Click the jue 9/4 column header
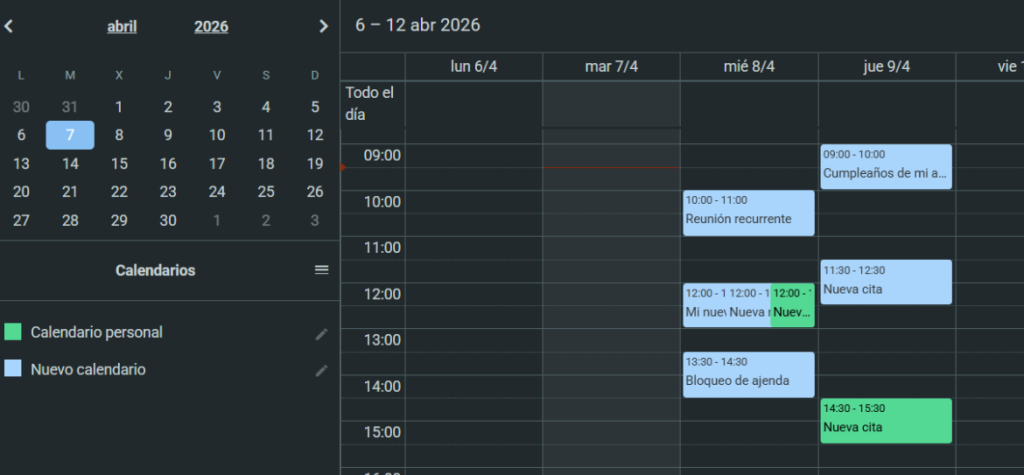Viewport: 1024px width, 475px height. [x=886, y=67]
